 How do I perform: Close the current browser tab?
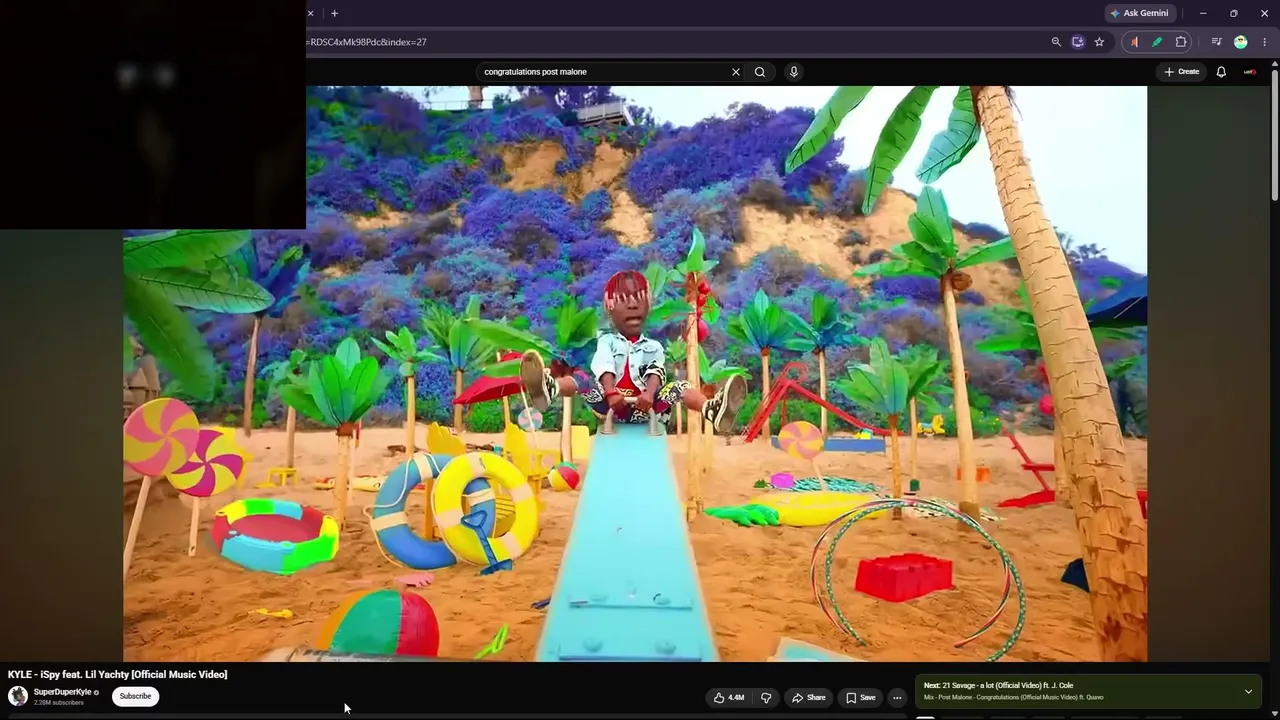[x=310, y=13]
